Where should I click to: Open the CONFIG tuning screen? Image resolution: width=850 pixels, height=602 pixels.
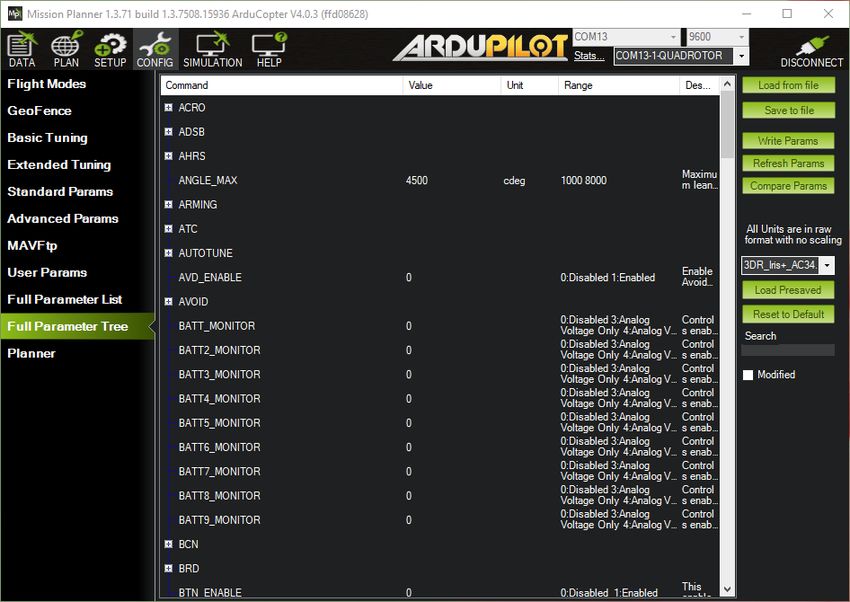point(154,50)
